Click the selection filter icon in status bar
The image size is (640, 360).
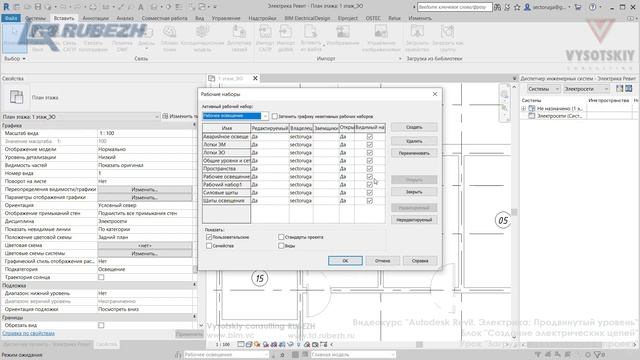[598, 355]
